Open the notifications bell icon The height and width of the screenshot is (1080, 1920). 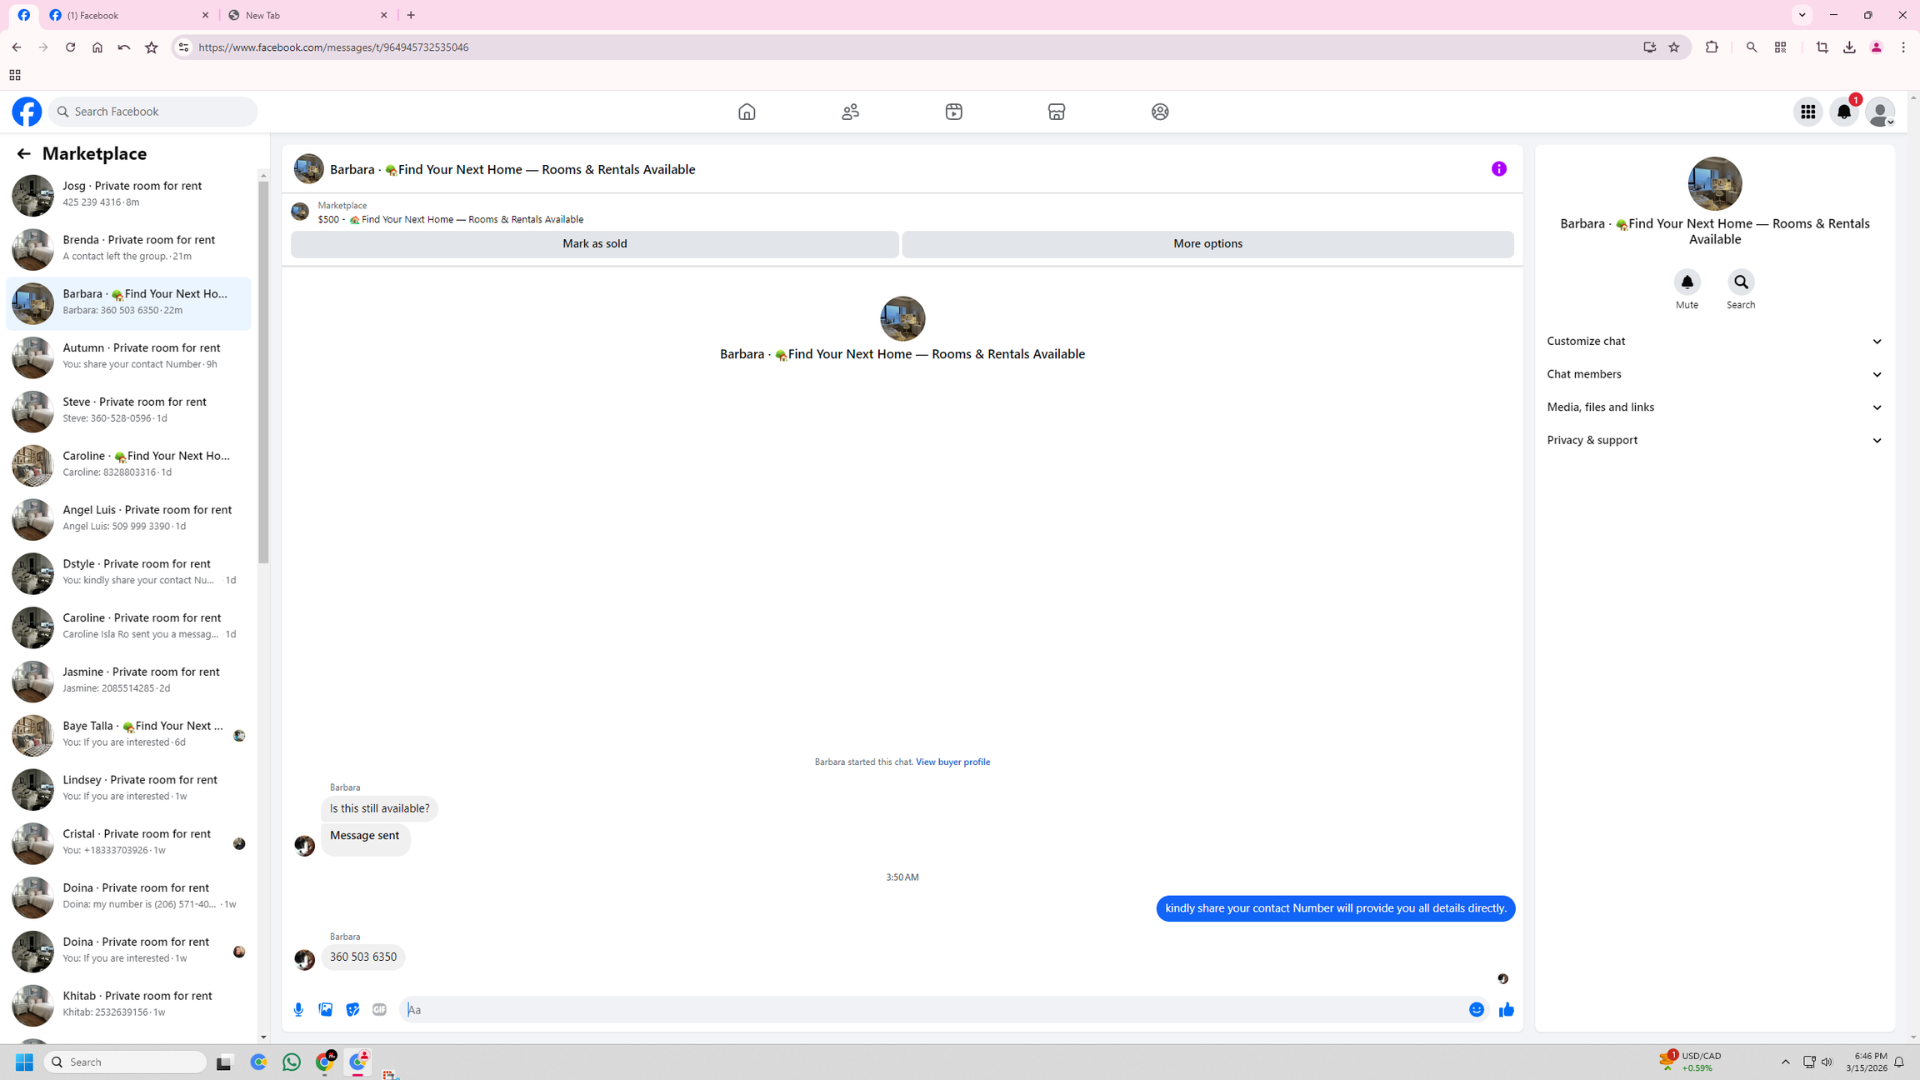(1844, 112)
